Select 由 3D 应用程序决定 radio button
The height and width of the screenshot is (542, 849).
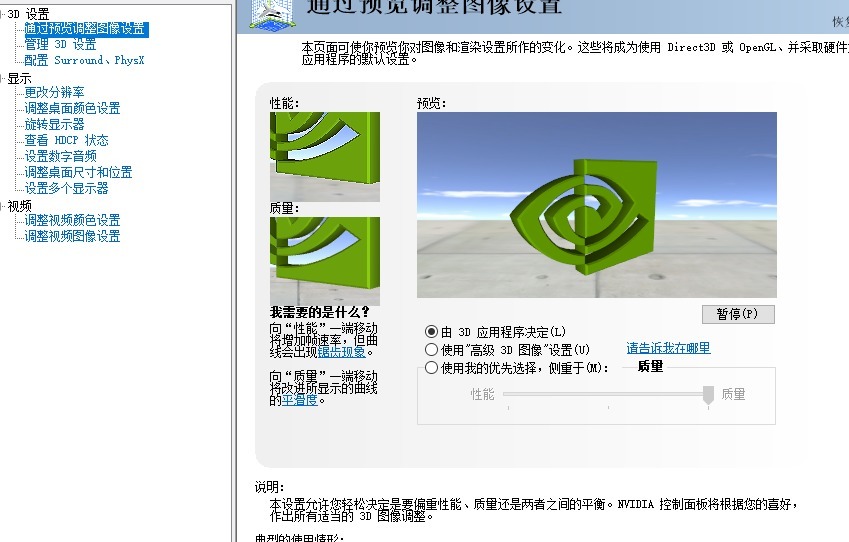[x=432, y=331]
